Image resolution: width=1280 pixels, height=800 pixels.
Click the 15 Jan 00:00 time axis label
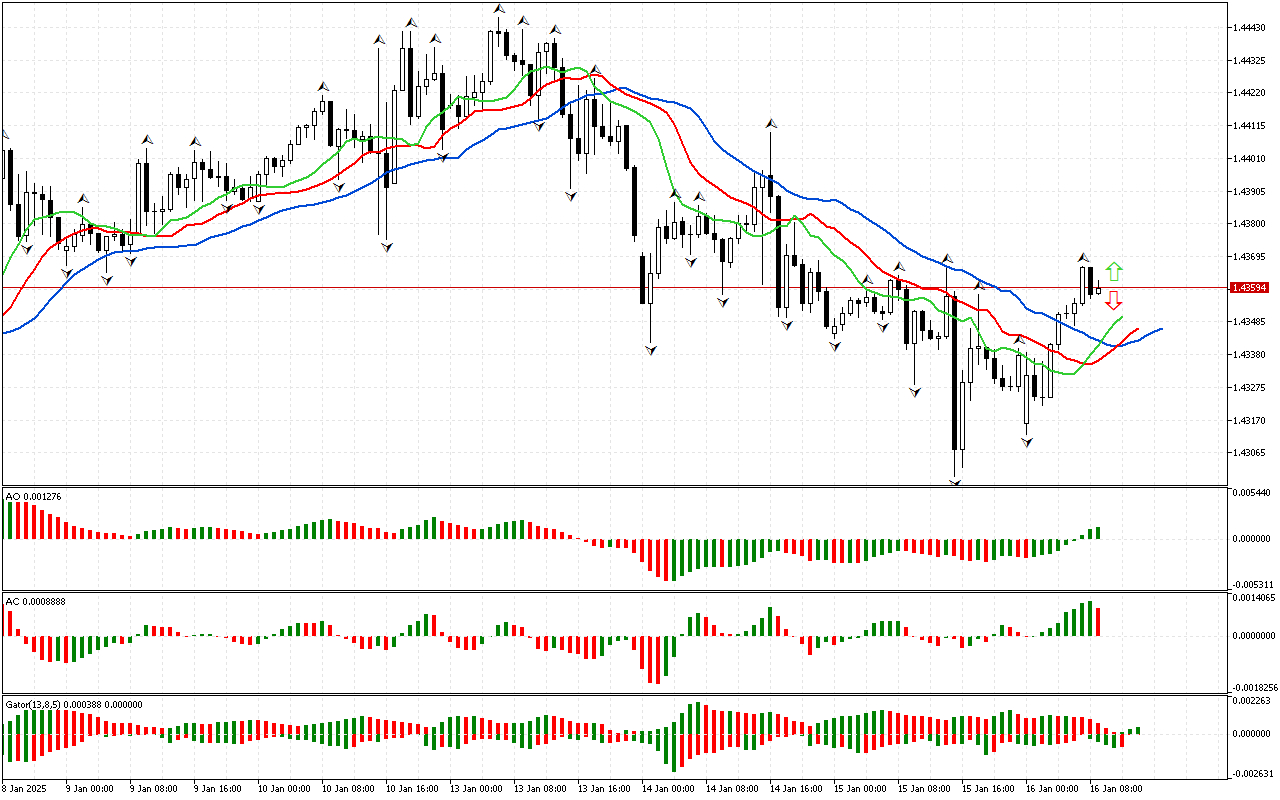(x=861, y=789)
